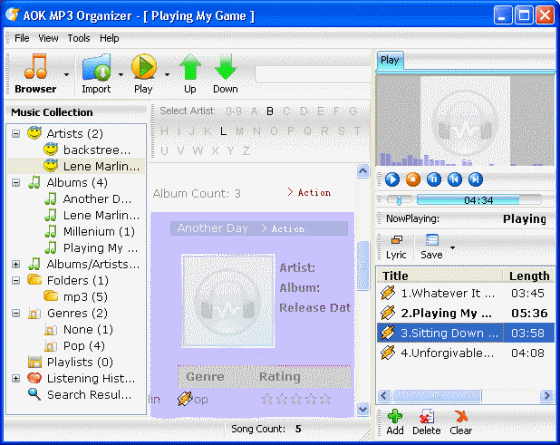Open the mp3 (5) folder
Image resolution: width=560 pixels, height=445 pixels.
[76, 297]
